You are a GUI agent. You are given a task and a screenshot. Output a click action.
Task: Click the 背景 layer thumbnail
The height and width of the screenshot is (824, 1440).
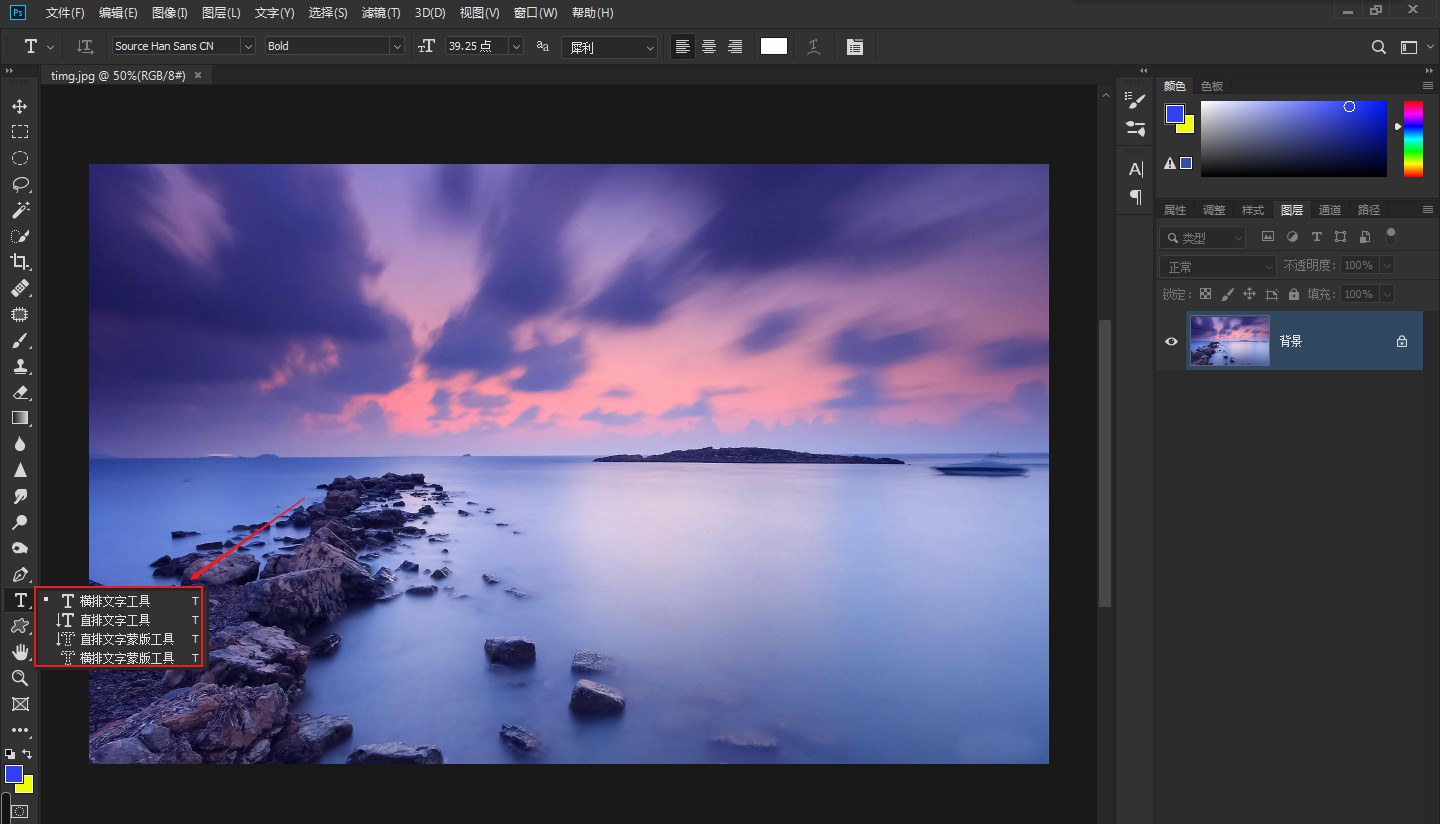(1229, 341)
